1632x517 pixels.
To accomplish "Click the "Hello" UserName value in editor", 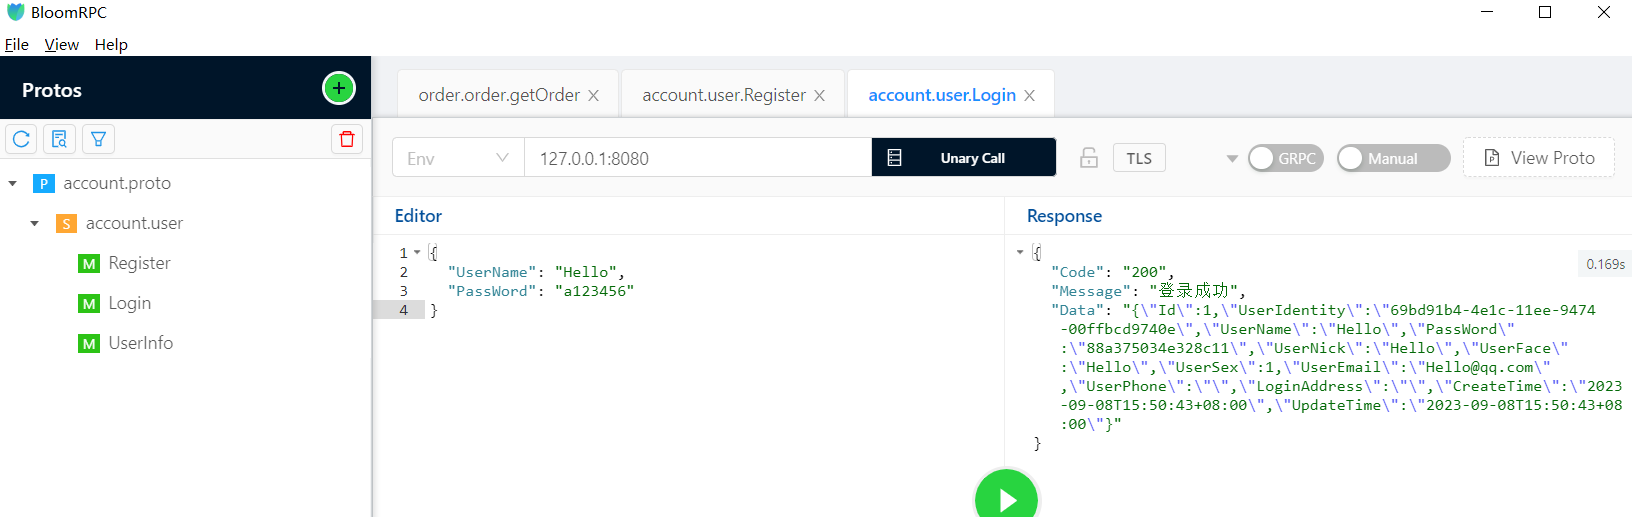I will pyautogui.click(x=586, y=272).
